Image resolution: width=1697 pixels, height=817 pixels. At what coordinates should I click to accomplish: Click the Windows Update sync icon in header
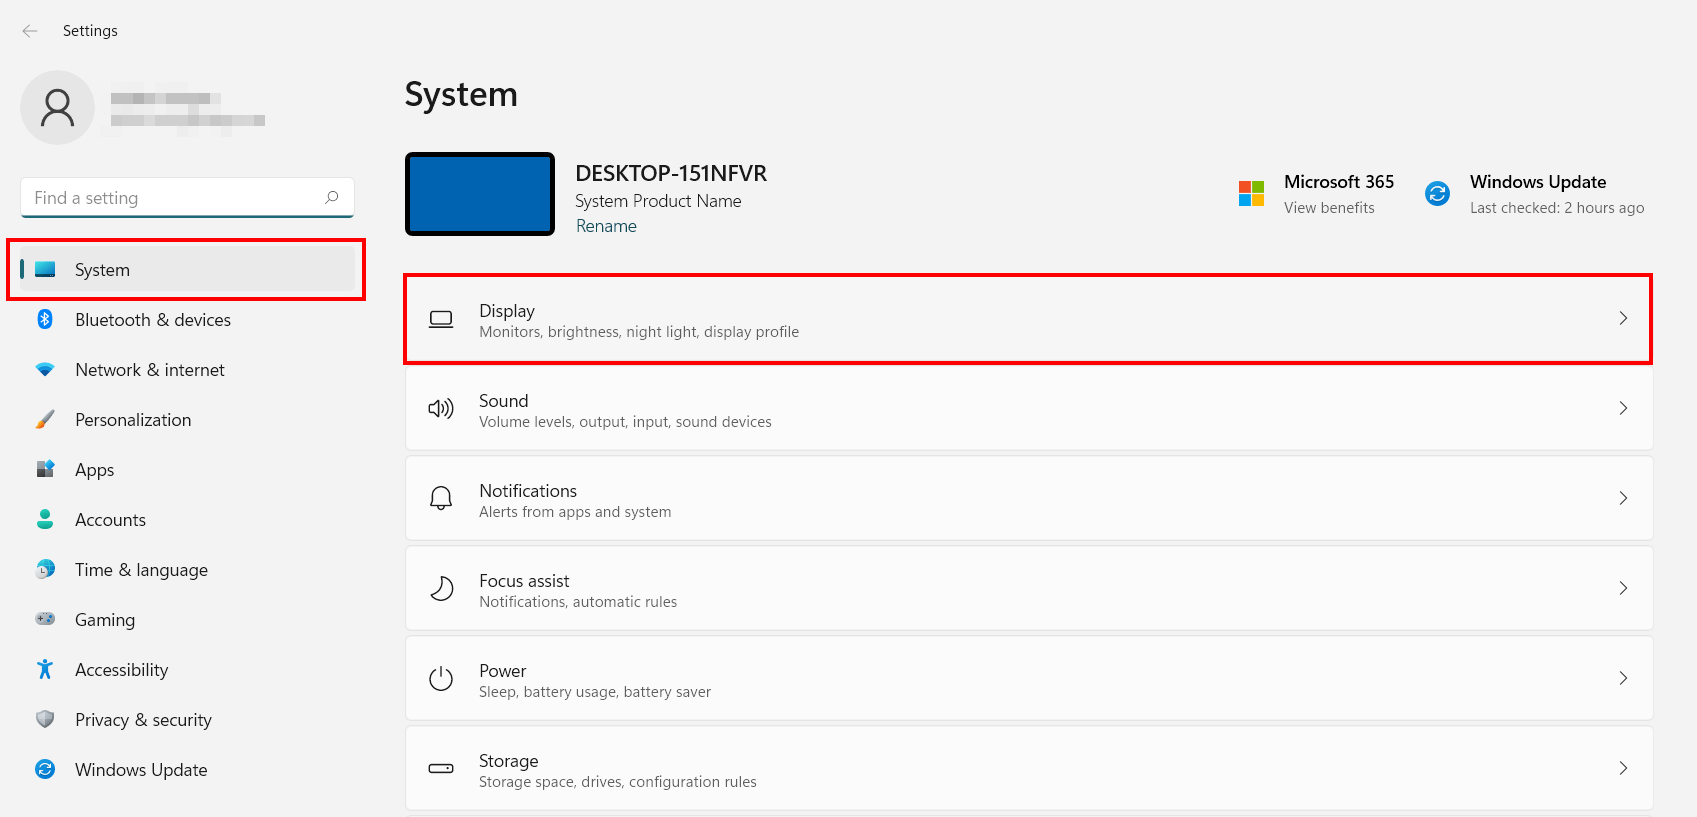tap(1437, 194)
